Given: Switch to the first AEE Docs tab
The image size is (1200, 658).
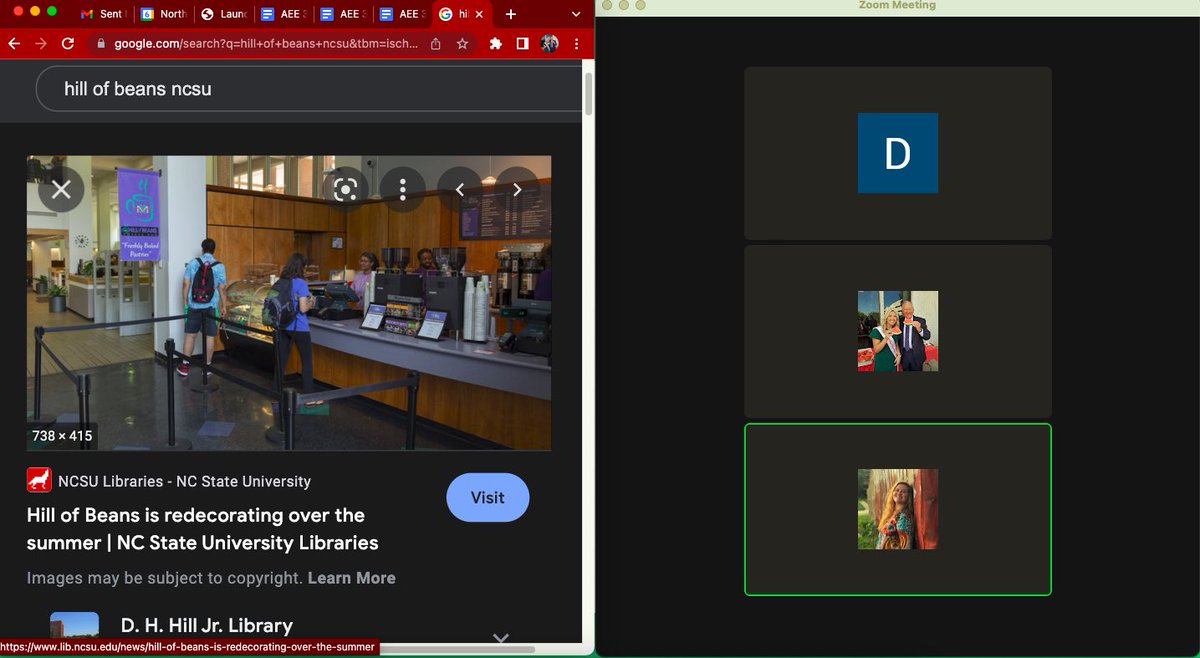Looking at the screenshot, I should (x=283, y=14).
